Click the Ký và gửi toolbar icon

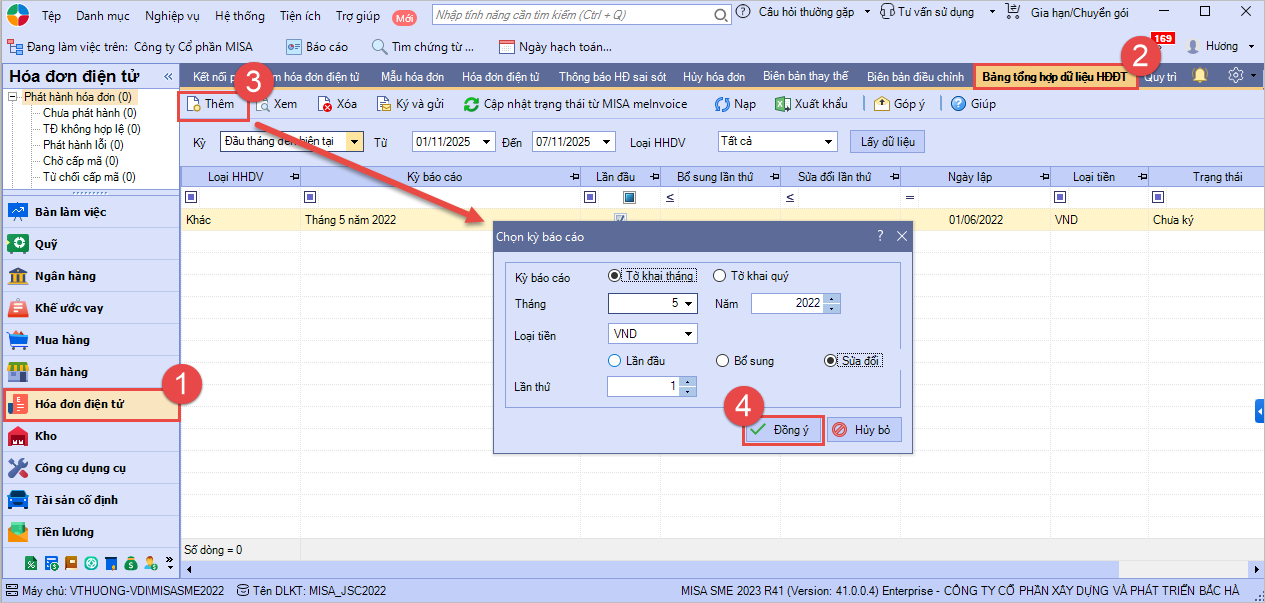tap(385, 104)
